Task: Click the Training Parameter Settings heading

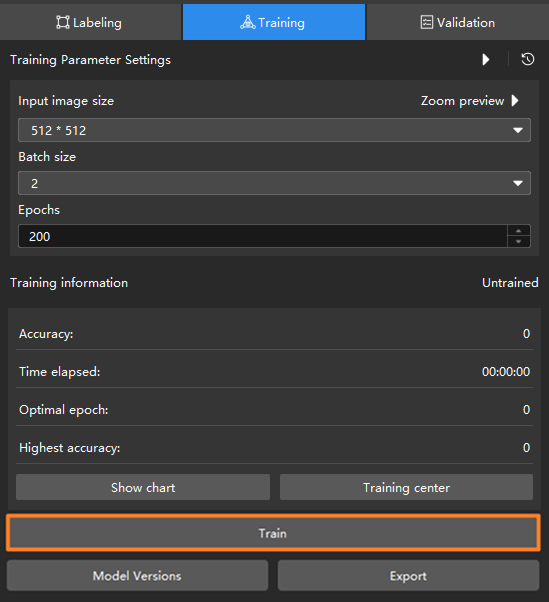Action: tap(91, 60)
